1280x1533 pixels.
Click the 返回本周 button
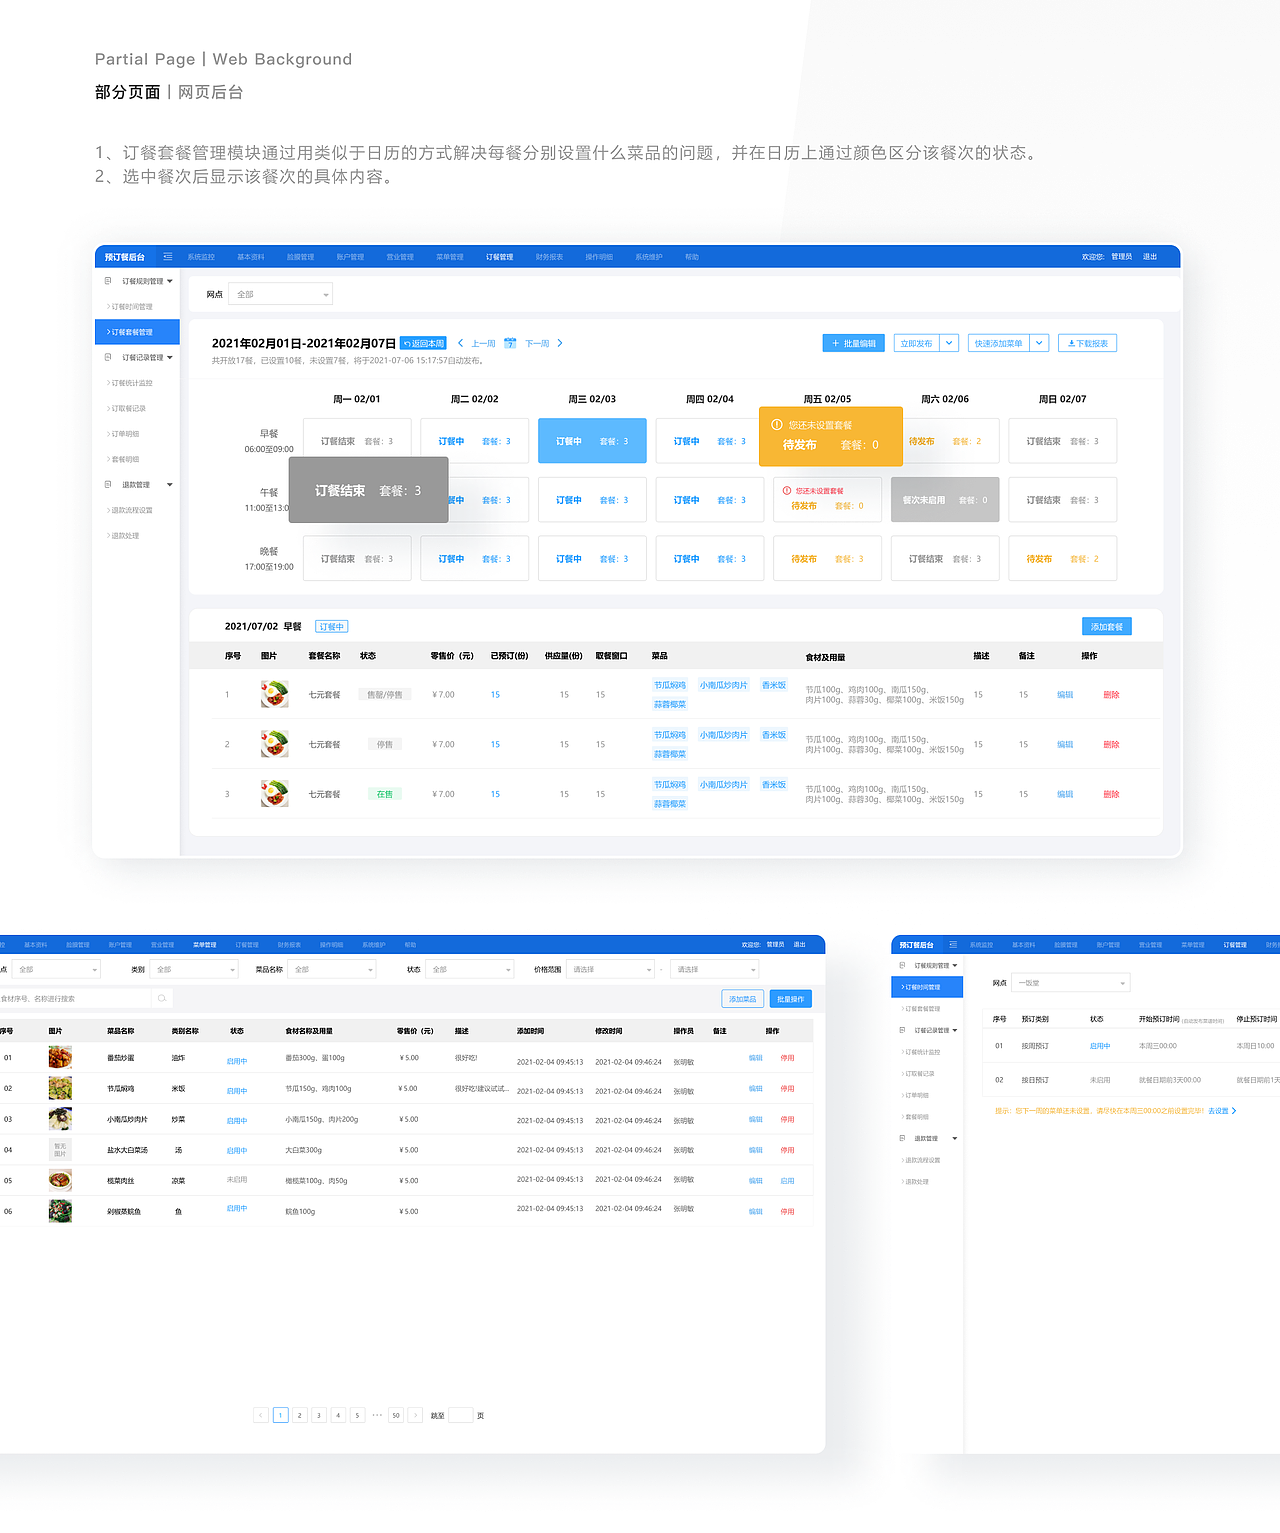point(423,343)
